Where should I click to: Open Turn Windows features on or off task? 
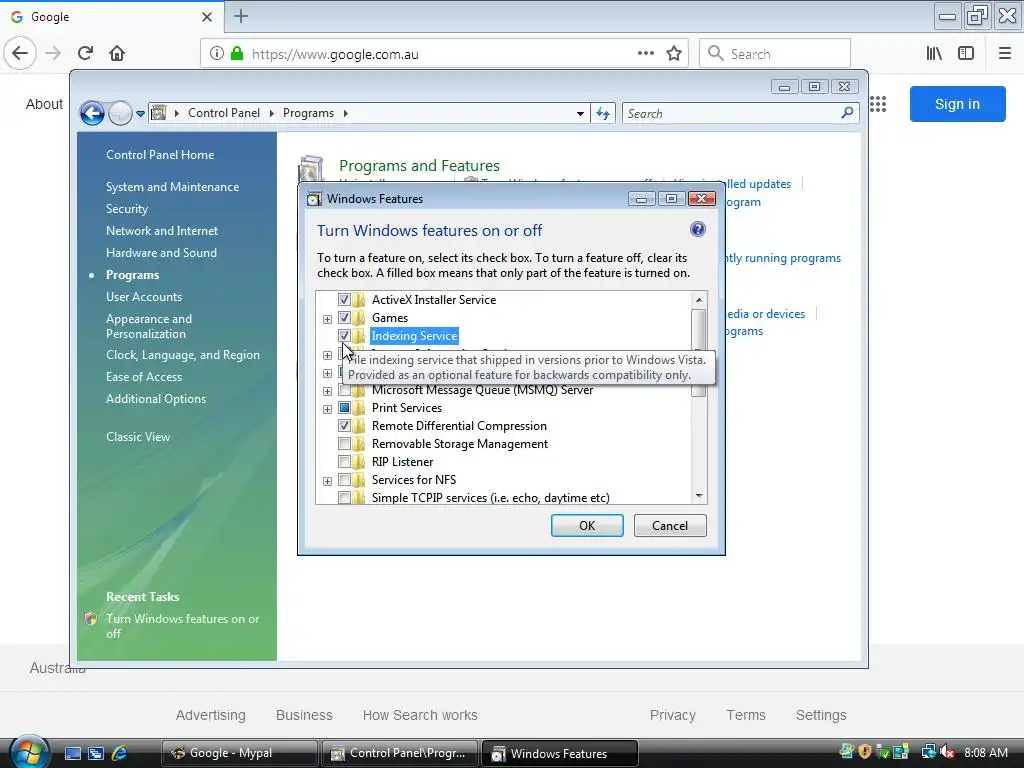click(x=182, y=626)
